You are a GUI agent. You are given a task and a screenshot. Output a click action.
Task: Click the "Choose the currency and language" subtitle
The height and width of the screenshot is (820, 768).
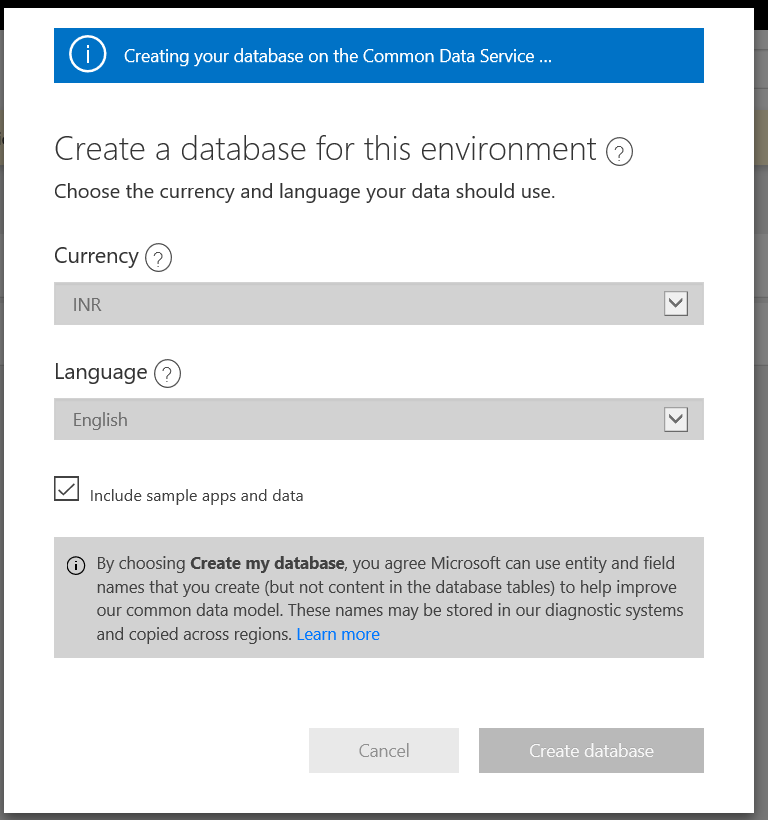pyautogui.click(x=304, y=192)
